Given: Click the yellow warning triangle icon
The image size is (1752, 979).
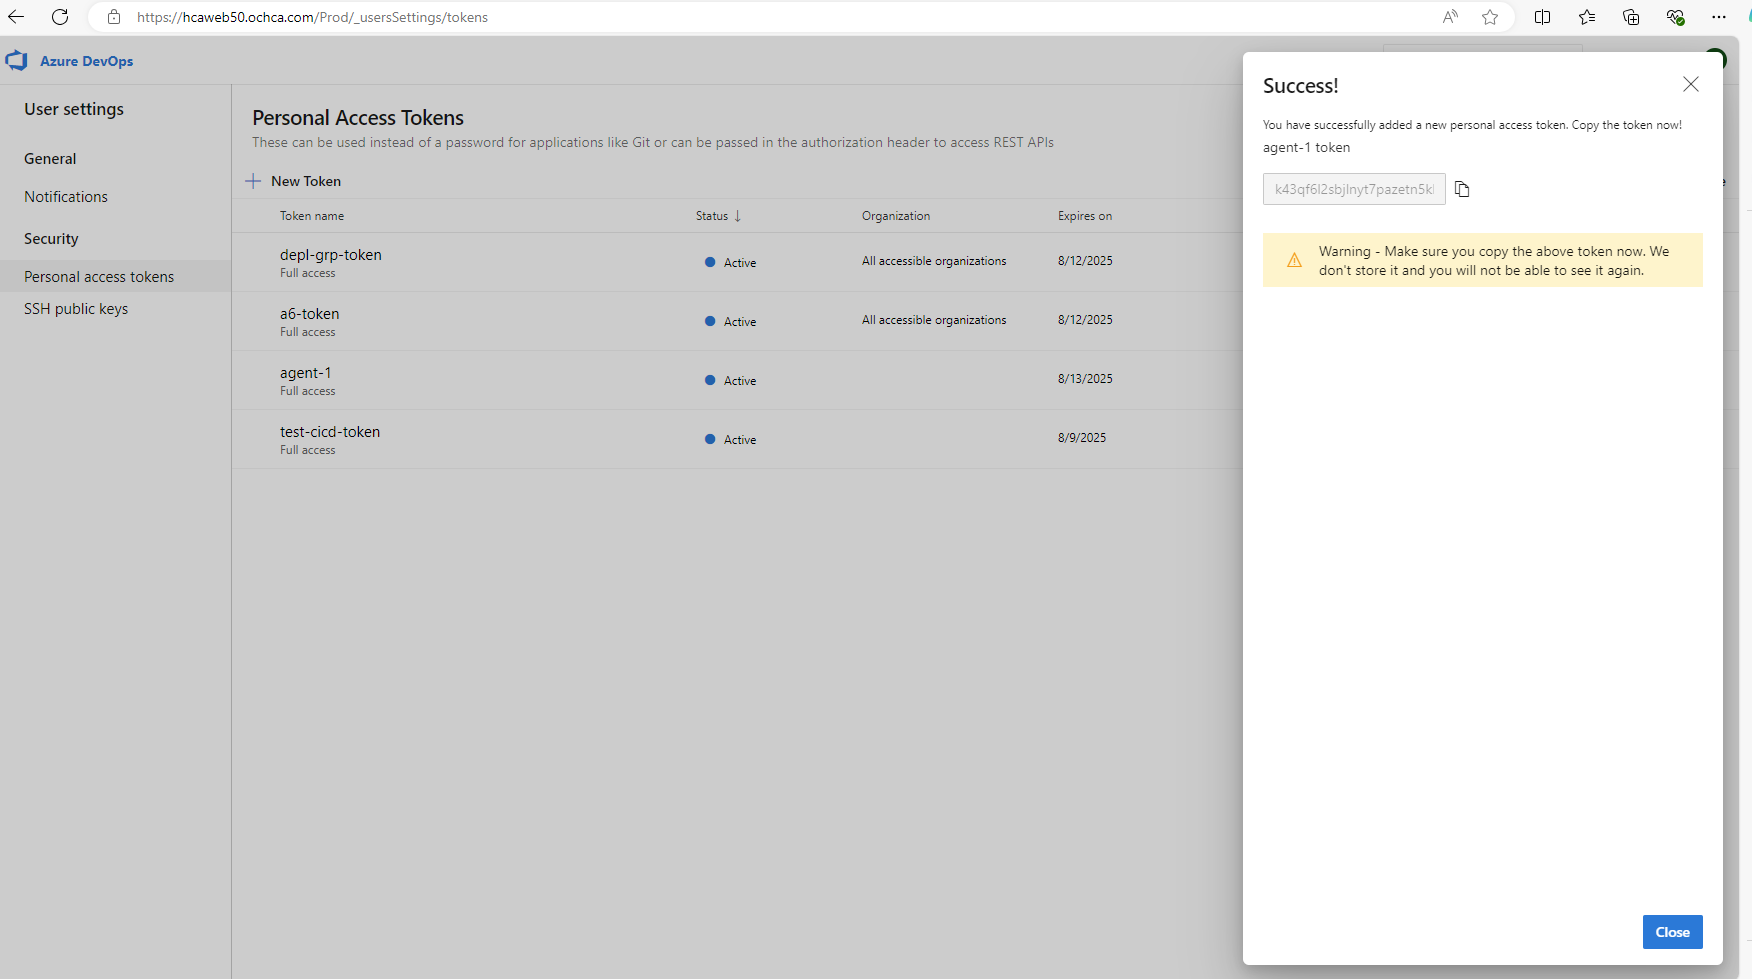Looking at the screenshot, I should [x=1294, y=260].
